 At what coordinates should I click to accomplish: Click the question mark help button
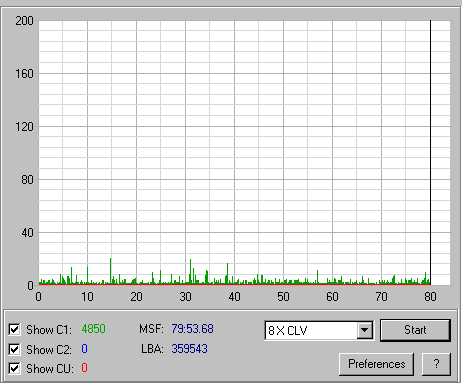tap(436, 364)
